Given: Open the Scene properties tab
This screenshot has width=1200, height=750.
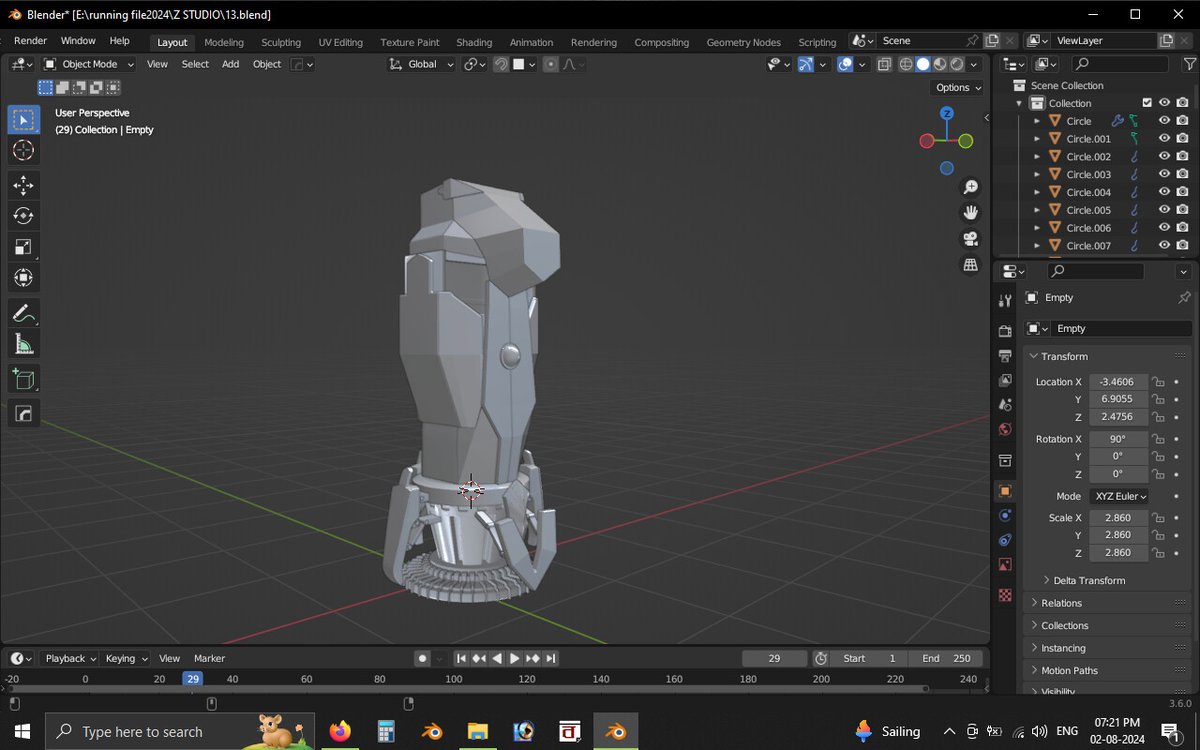Looking at the screenshot, I should (1005, 405).
